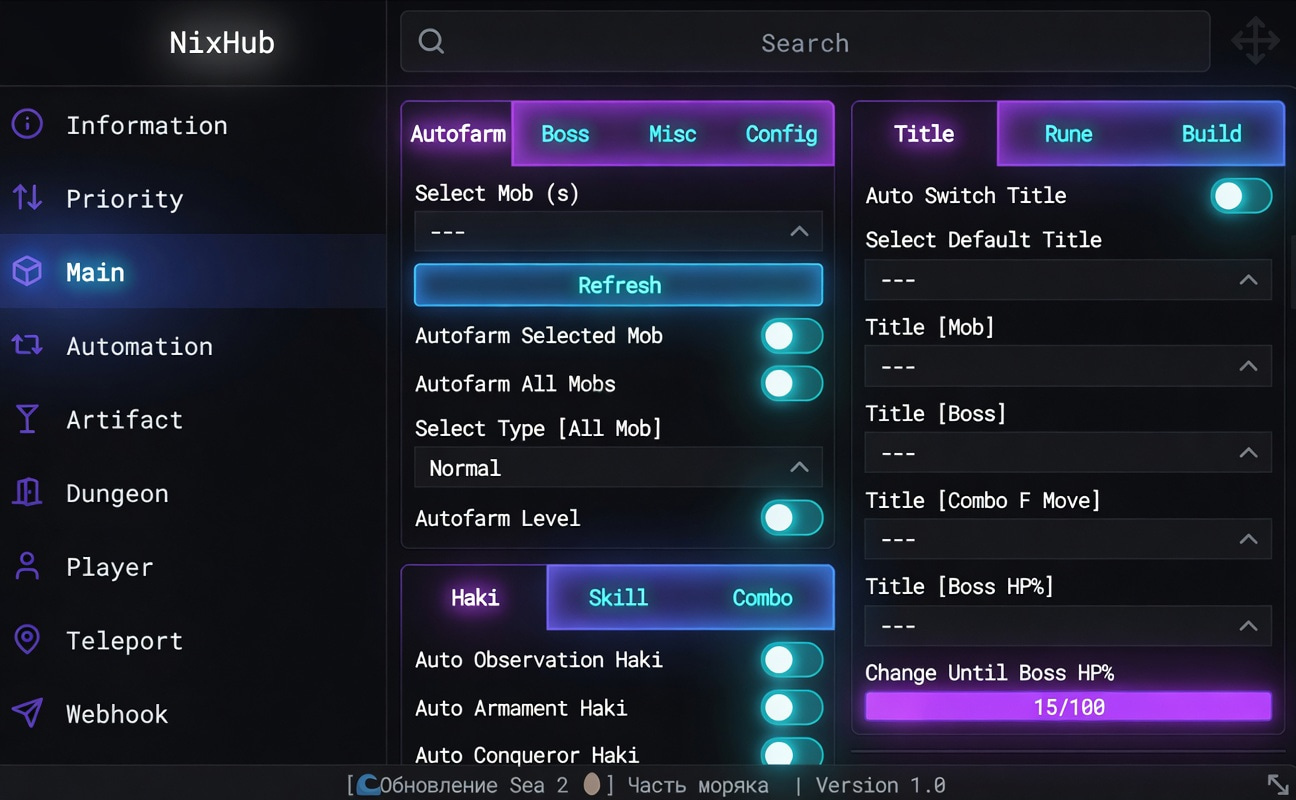Click the Priority up-down arrows icon
1296x800 pixels.
(27, 198)
